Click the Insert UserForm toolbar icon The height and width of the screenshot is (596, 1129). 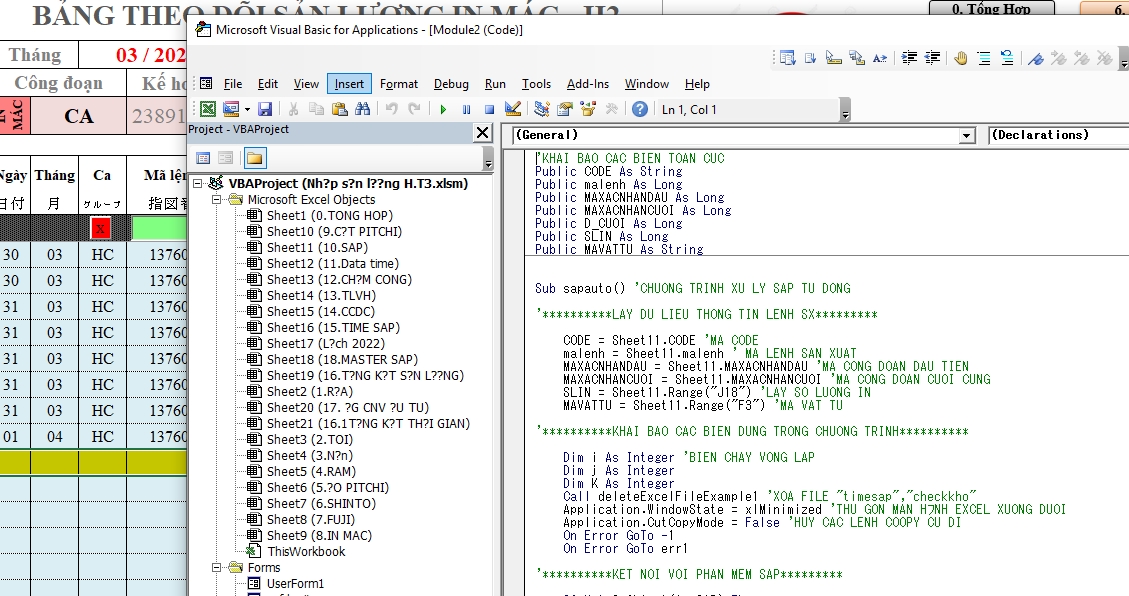tap(231, 109)
